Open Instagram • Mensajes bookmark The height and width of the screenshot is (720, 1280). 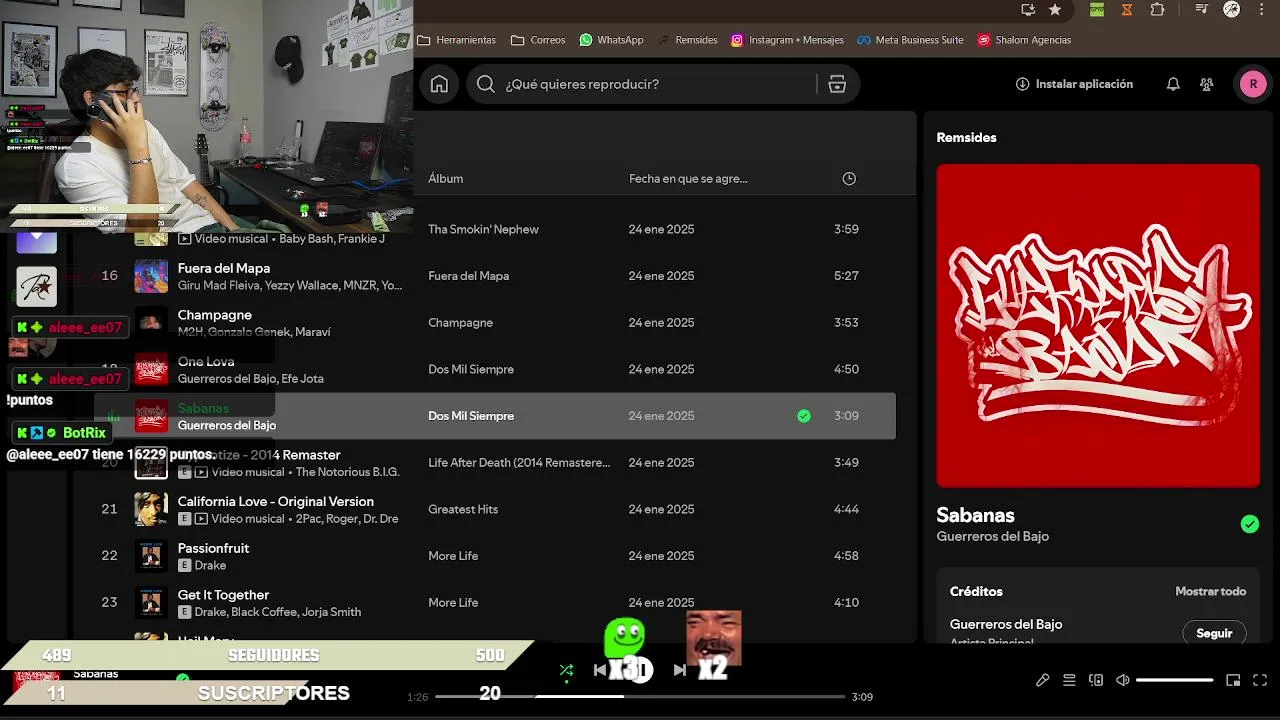click(x=787, y=40)
